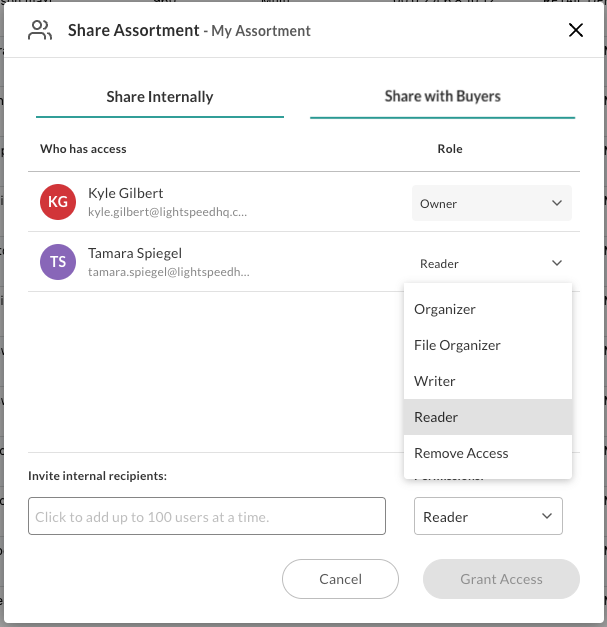Viewport: 607px width, 627px height.
Task: Pick Writer role option
Action: pos(488,381)
